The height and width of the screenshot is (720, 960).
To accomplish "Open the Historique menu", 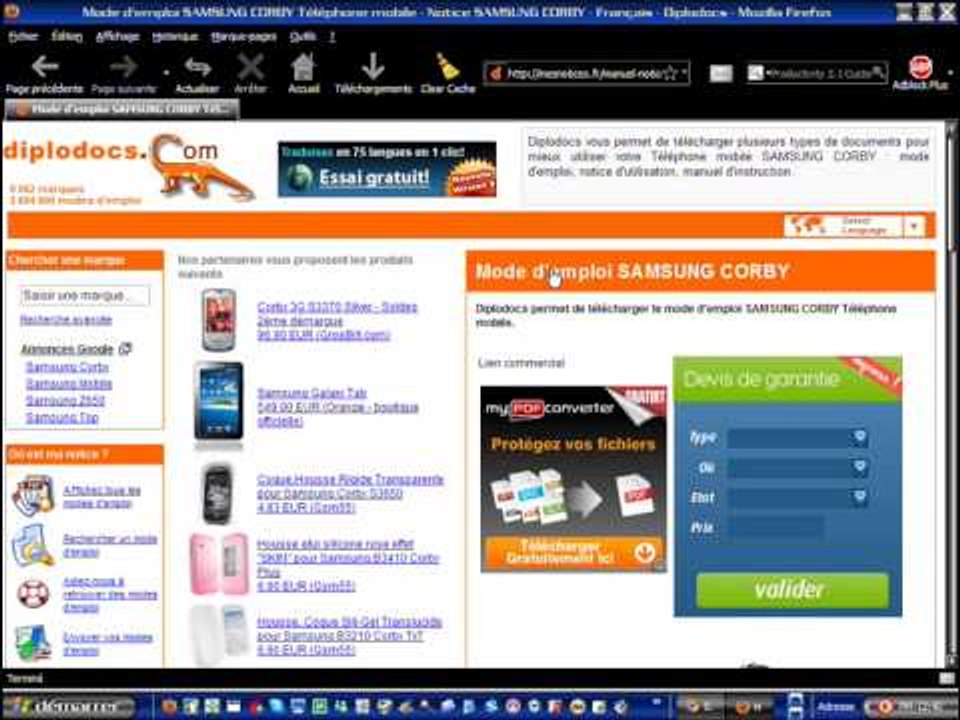I will point(175,37).
